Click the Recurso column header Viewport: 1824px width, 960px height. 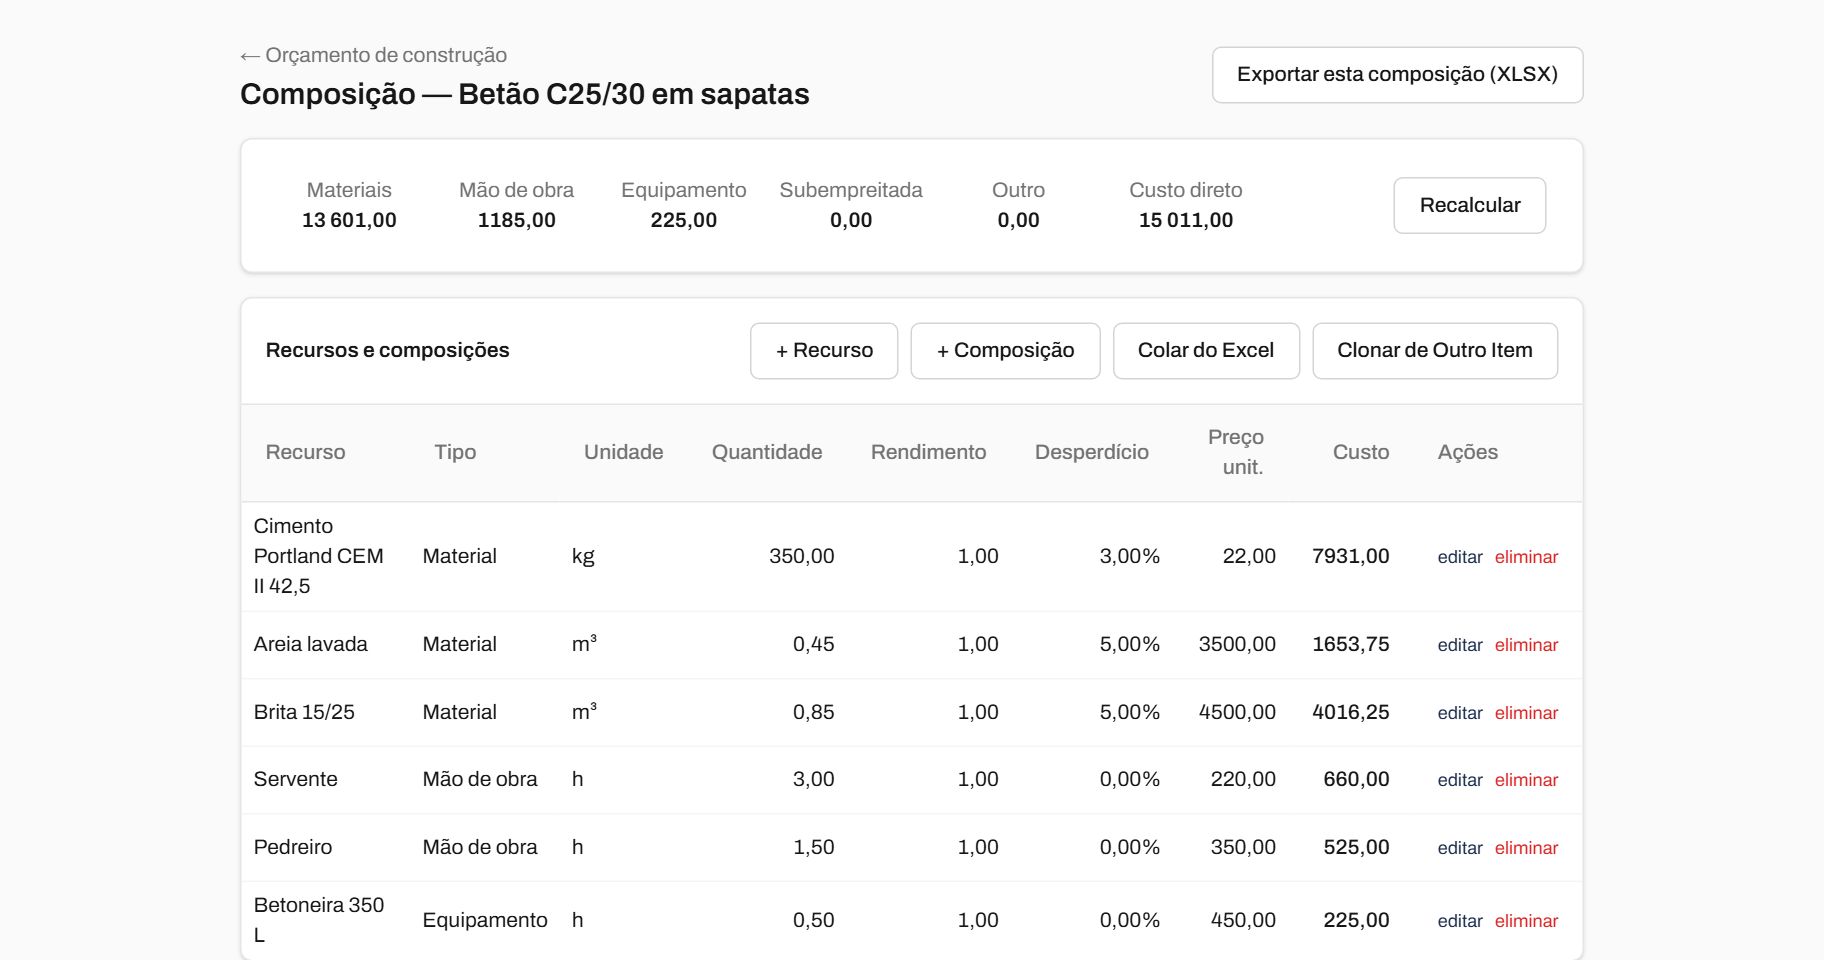305,452
